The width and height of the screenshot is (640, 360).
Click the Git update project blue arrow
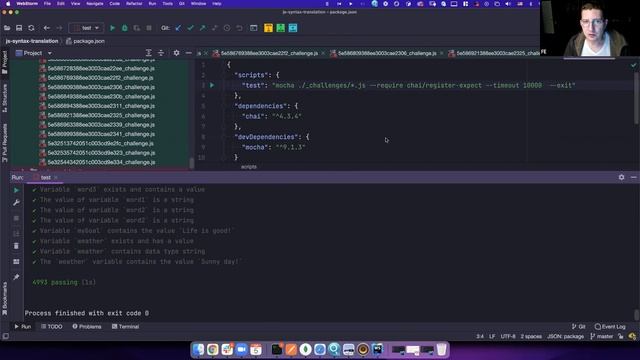[x=178, y=28]
